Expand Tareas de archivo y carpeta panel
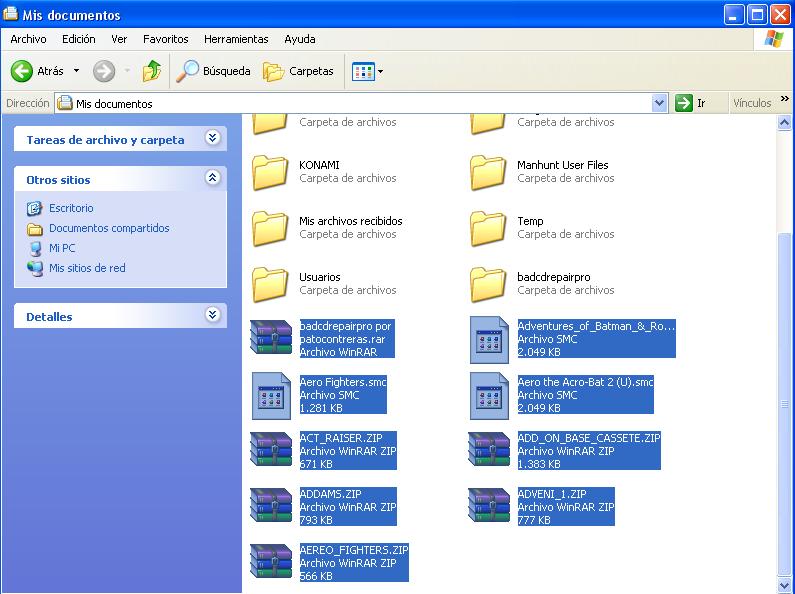The width and height of the screenshot is (795, 594). [212, 137]
